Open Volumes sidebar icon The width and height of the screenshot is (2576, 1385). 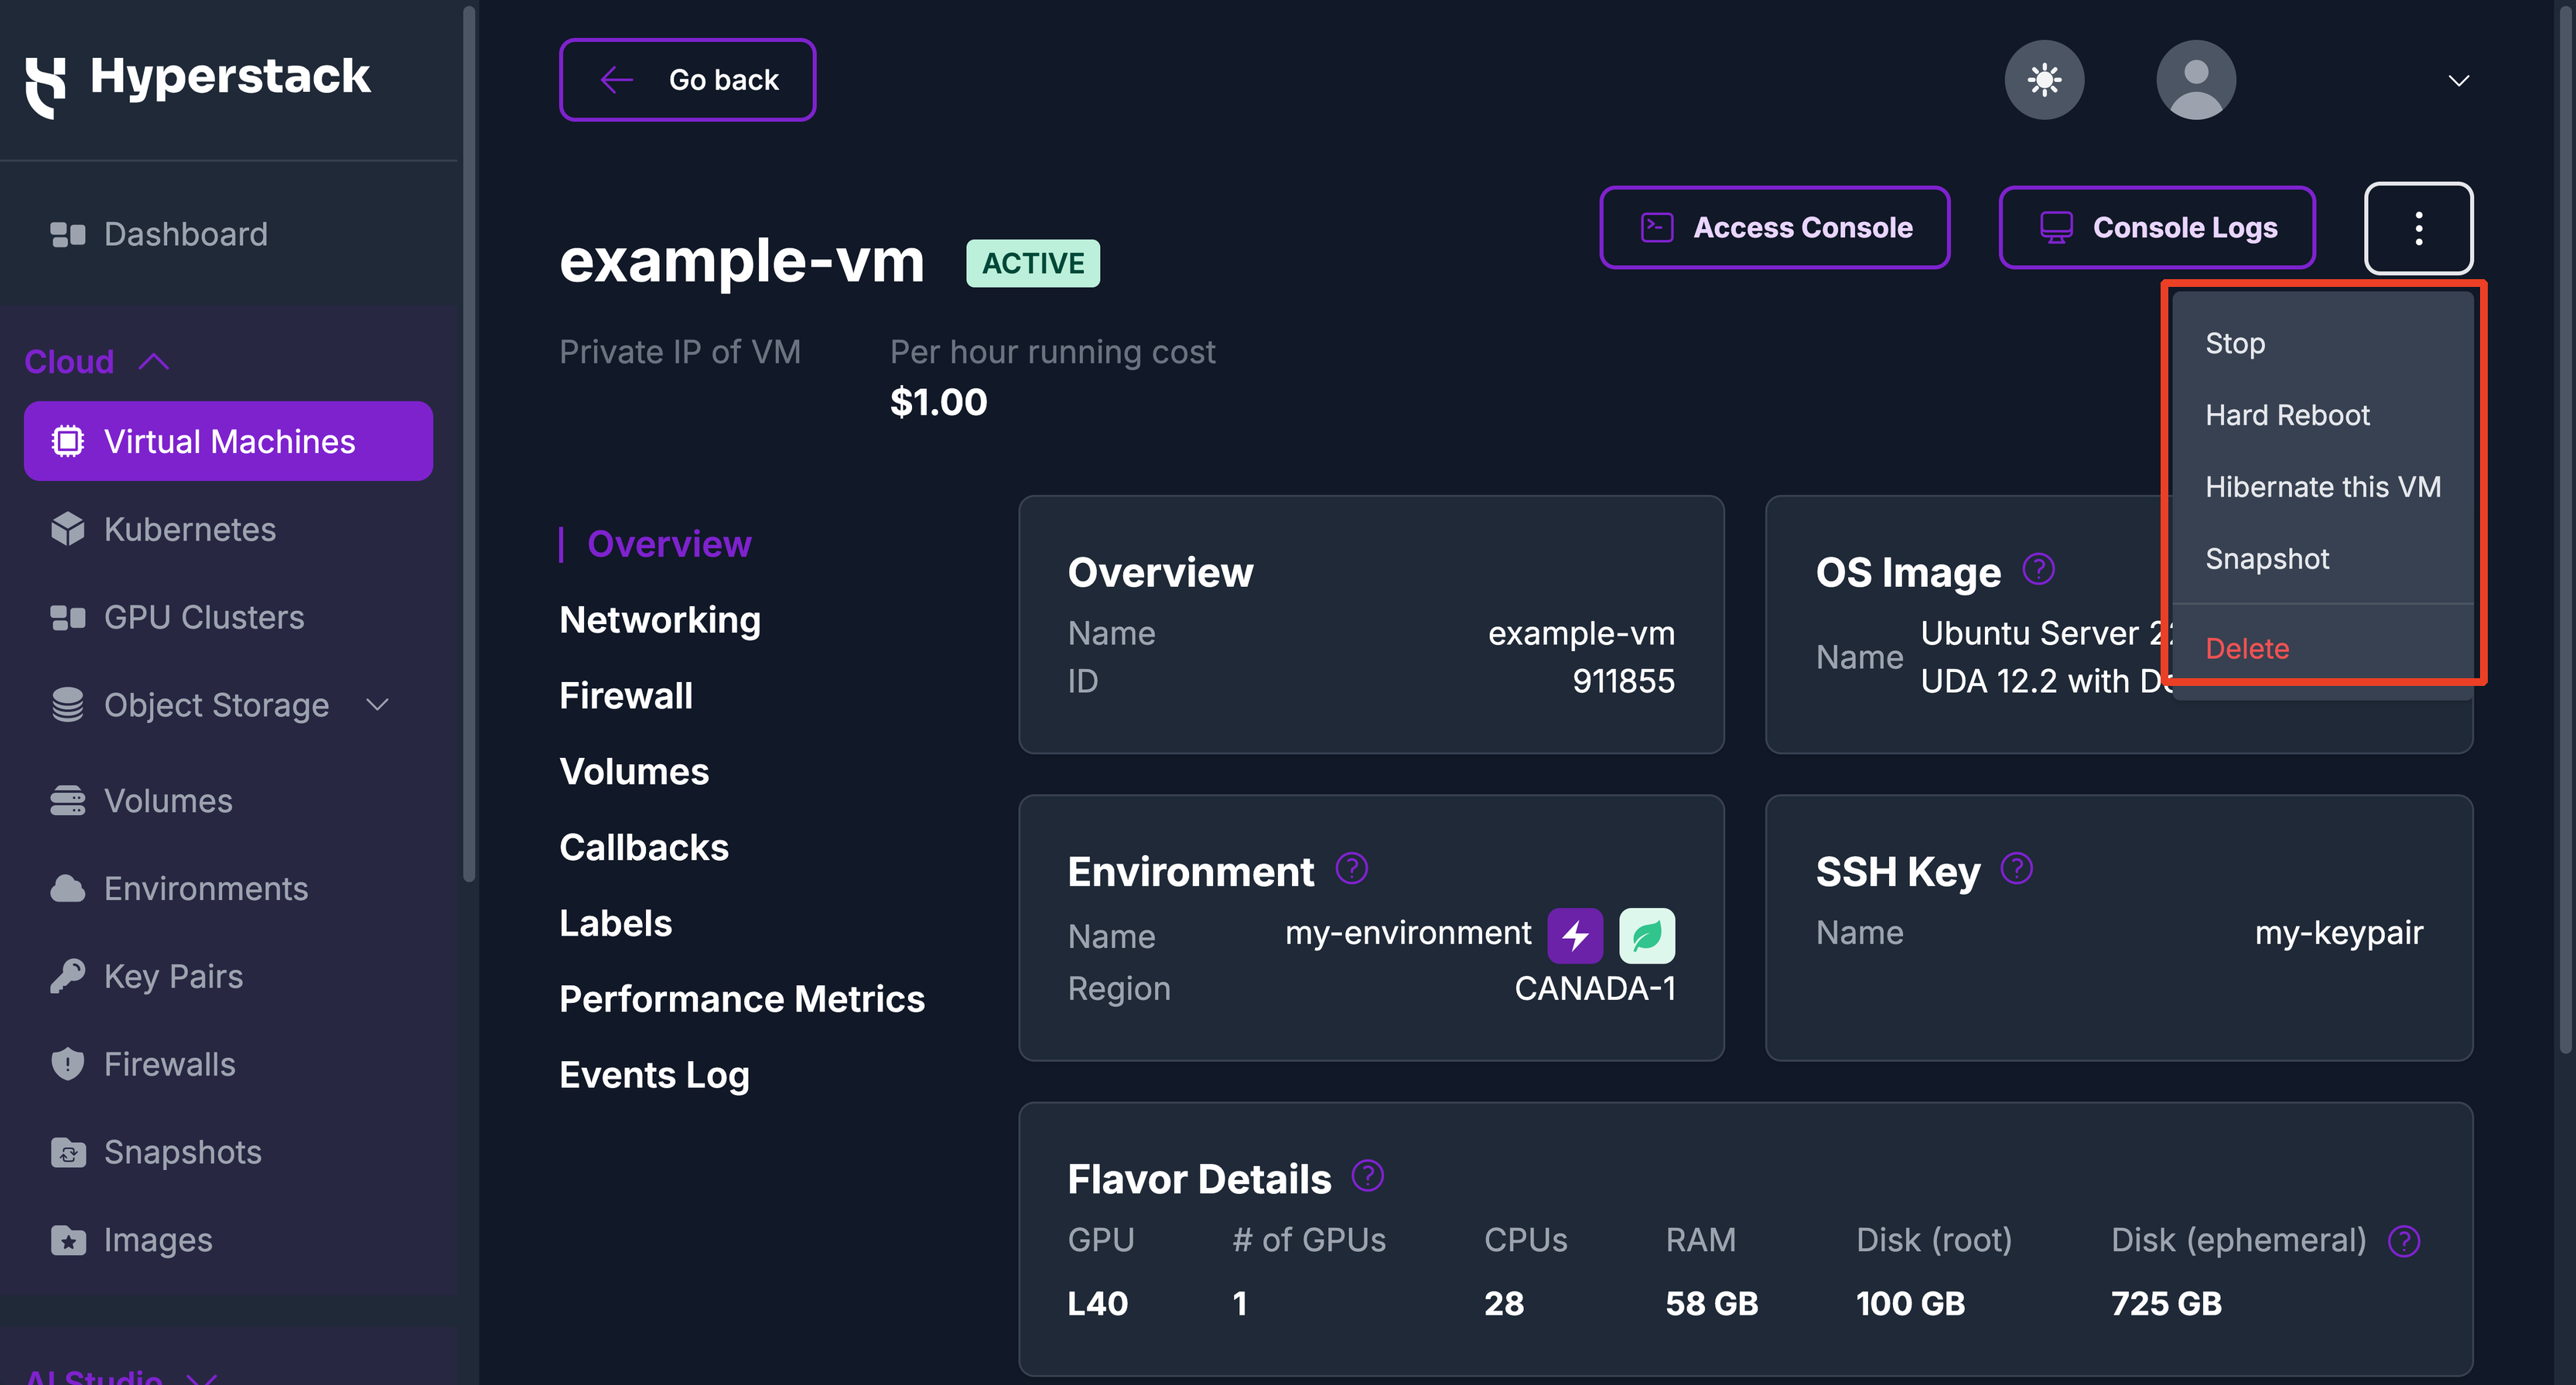pos(67,801)
